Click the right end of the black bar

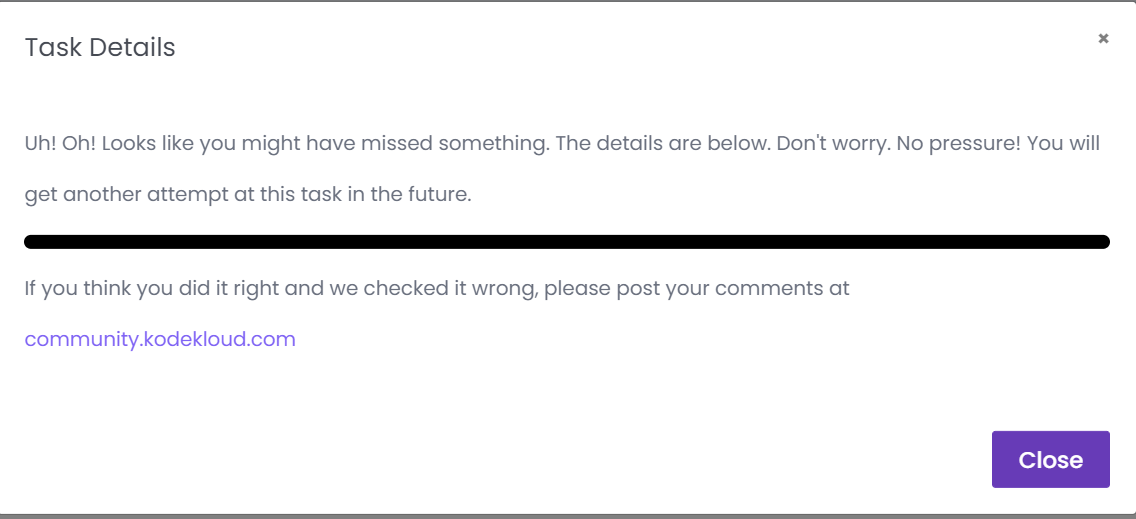[1102, 241]
